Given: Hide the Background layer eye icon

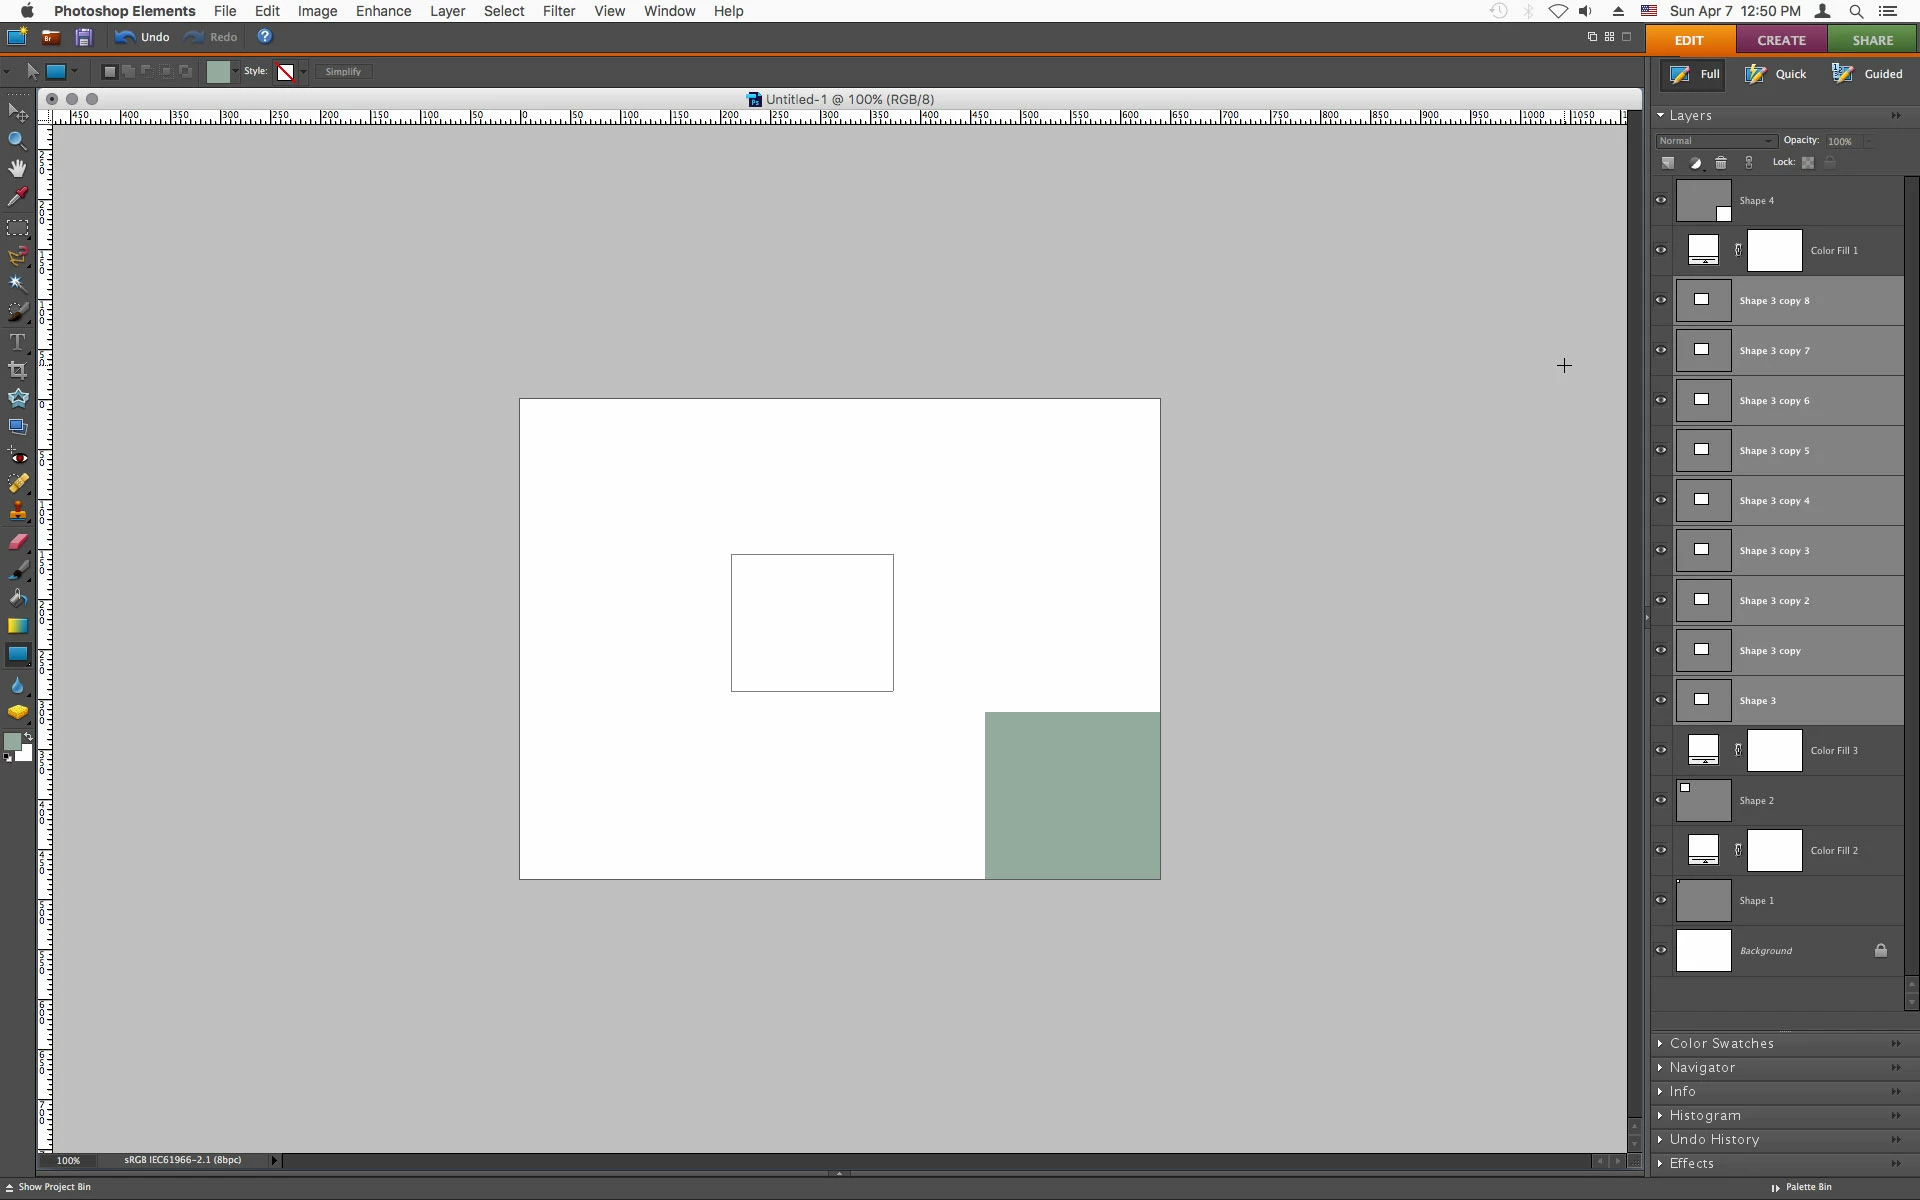Looking at the screenshot, I should tap(1661, 950).
